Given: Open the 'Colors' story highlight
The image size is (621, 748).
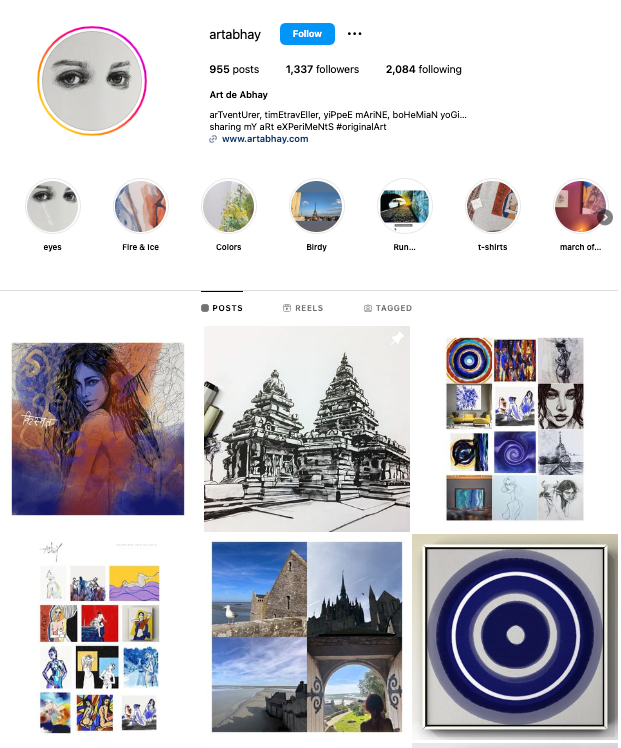Looking at the screenshot, I should 228,206.
